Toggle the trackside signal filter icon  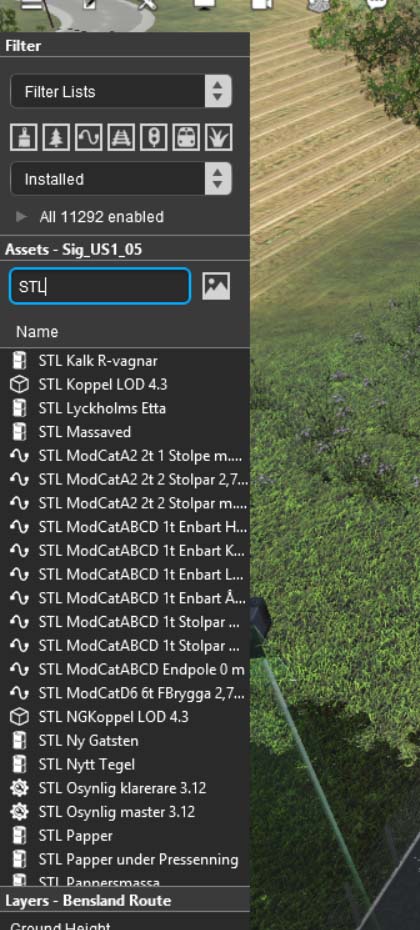point(154,138)
